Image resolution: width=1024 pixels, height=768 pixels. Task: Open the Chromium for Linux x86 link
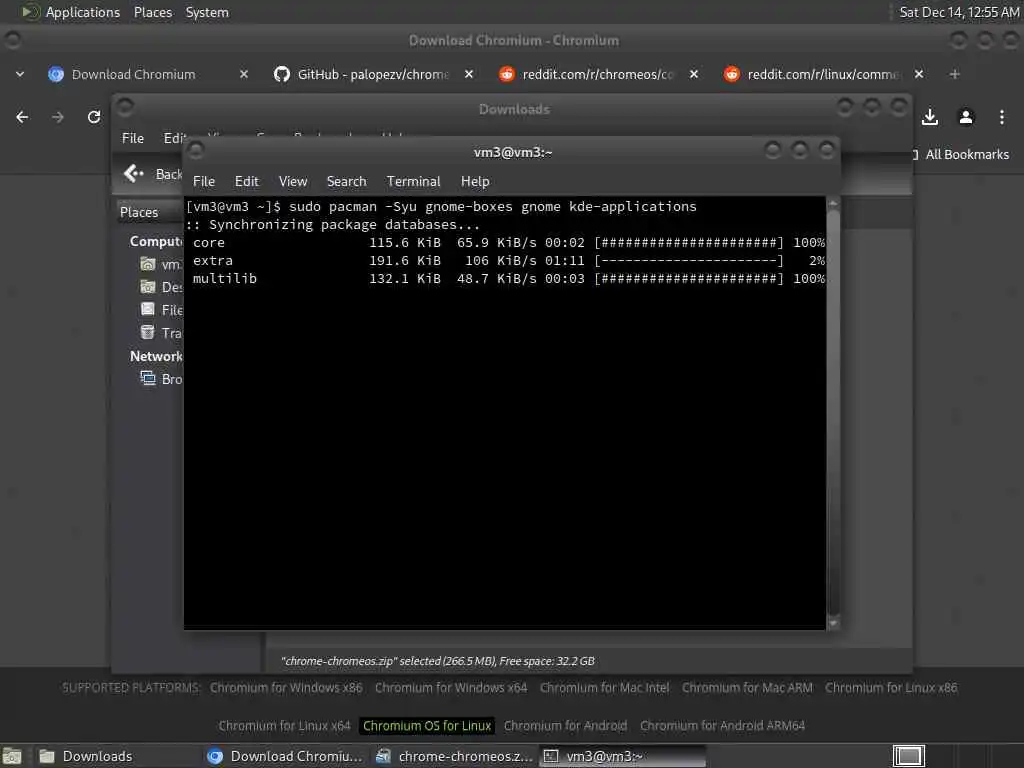pyautogui.click(x=891, y=688)
